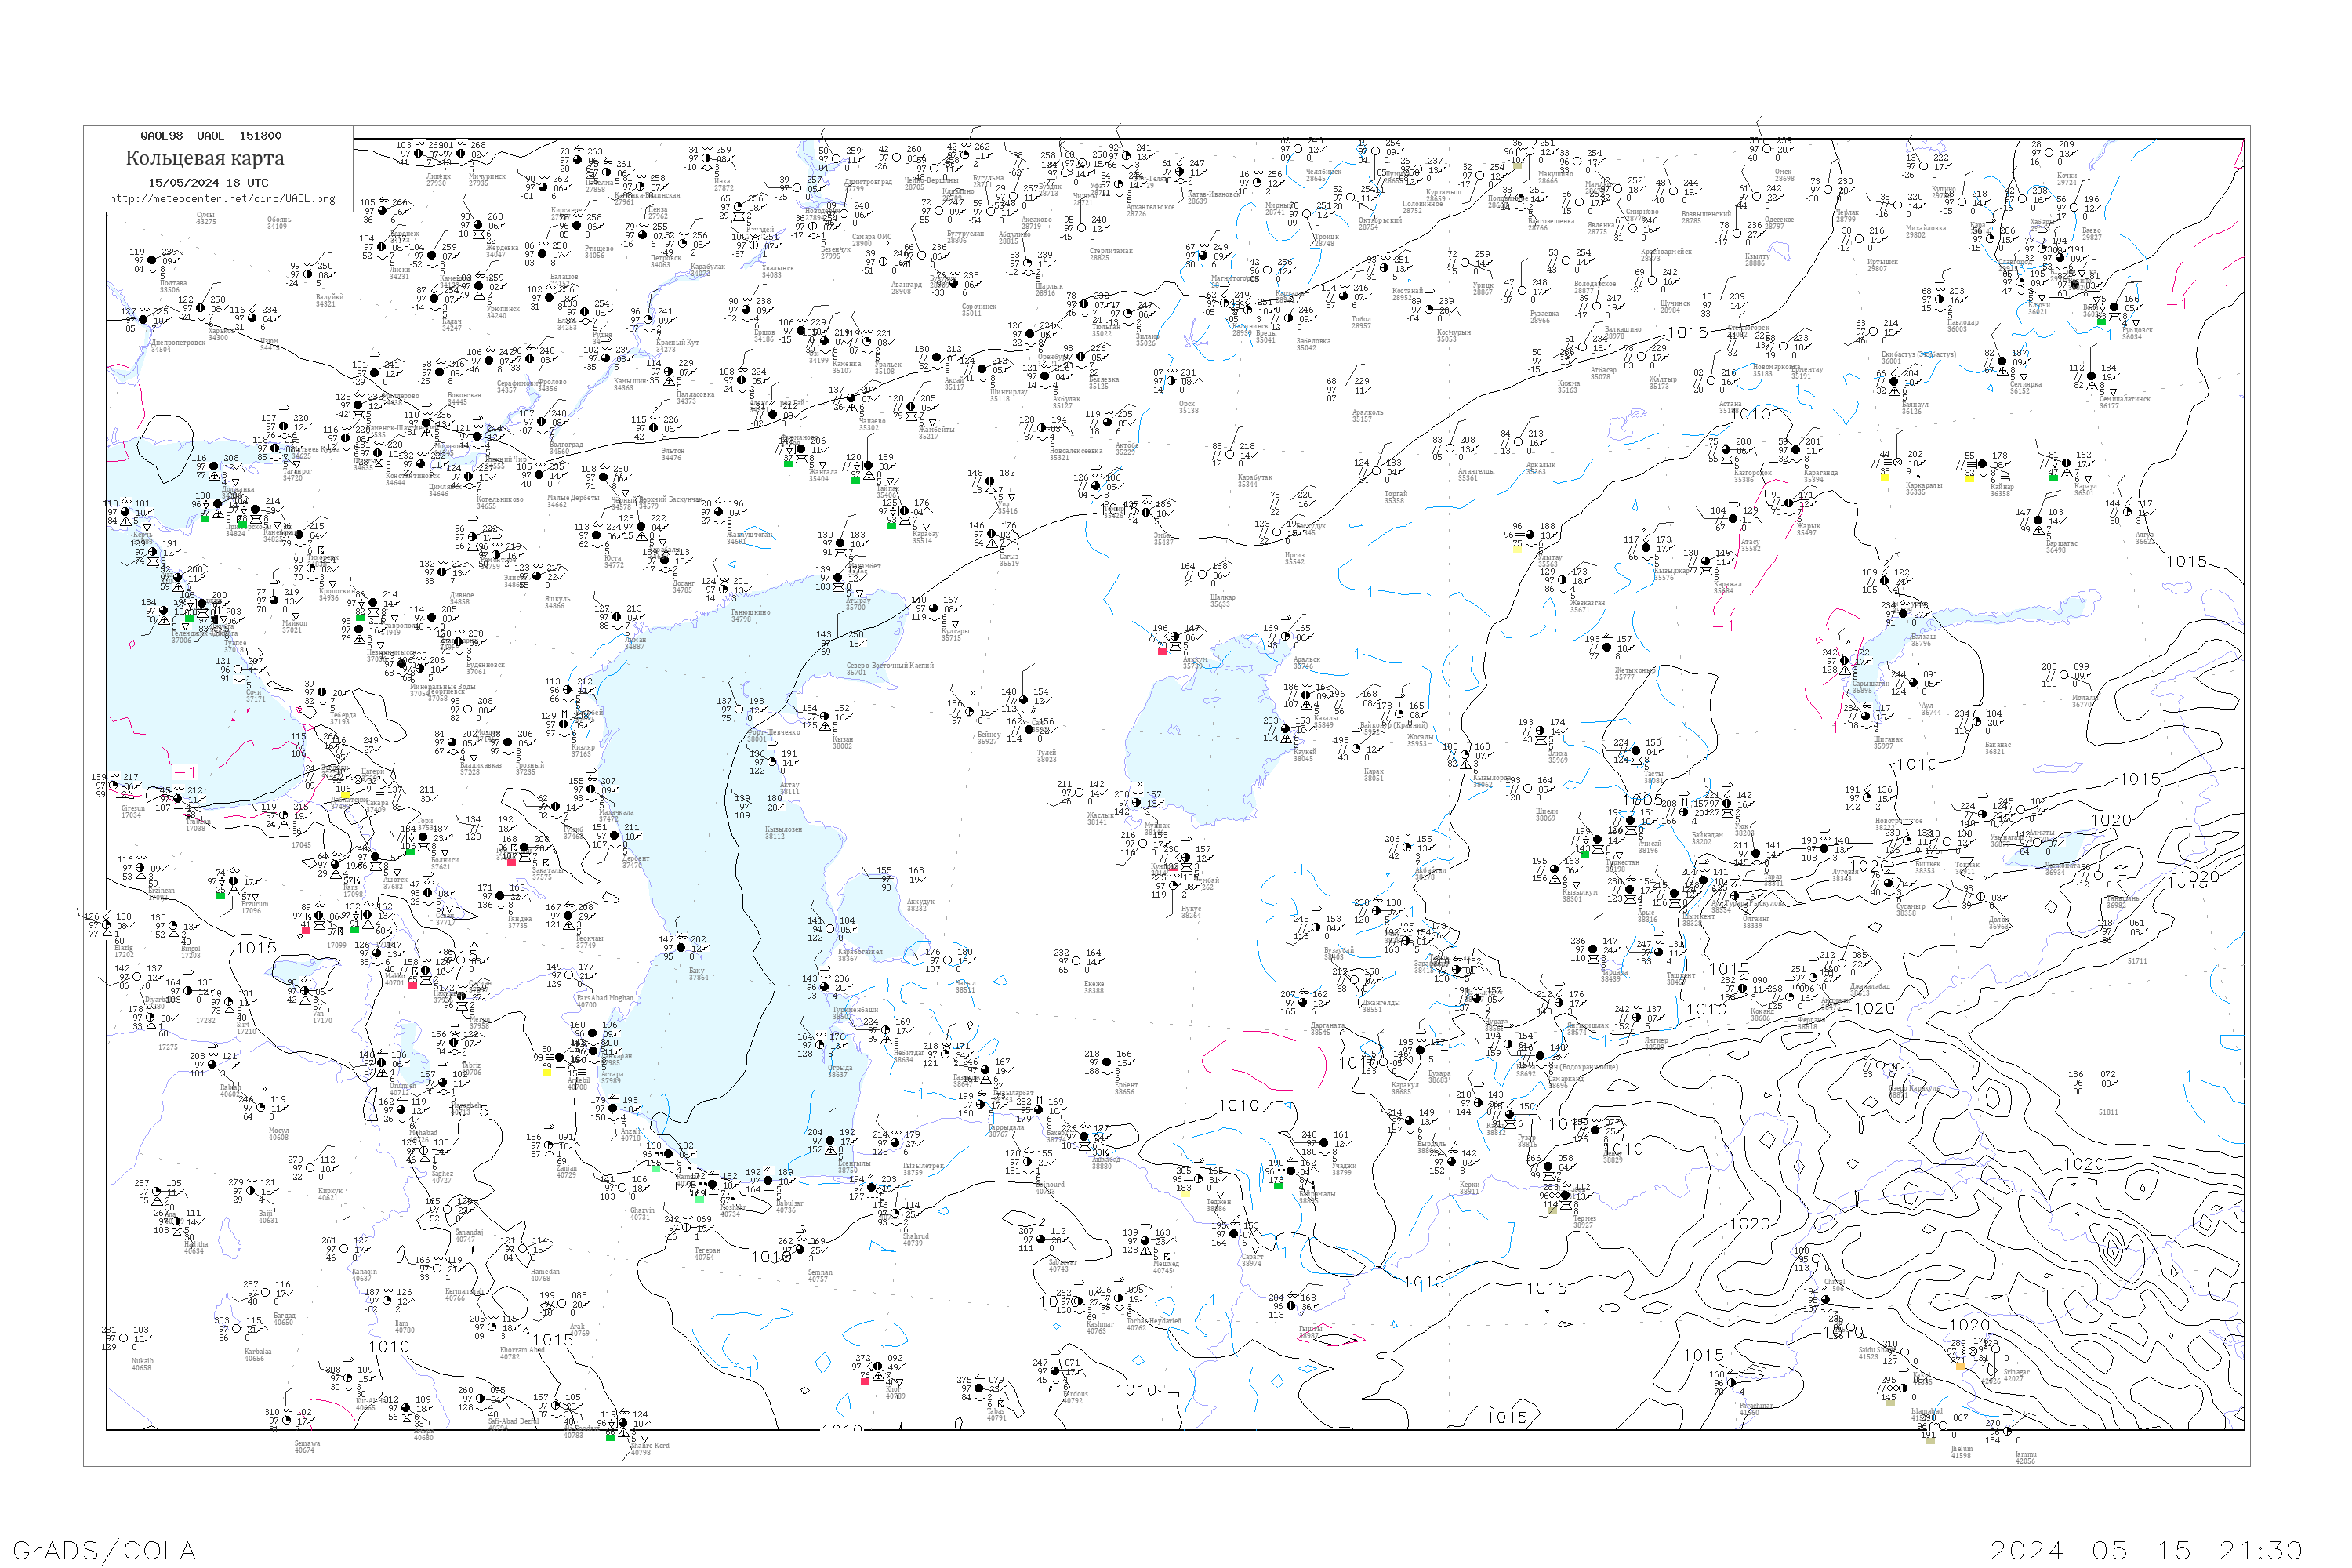Click the empty circle at Шалкар station
The width and height of the screenshot is (2352, 1568).
(1202, 574)
